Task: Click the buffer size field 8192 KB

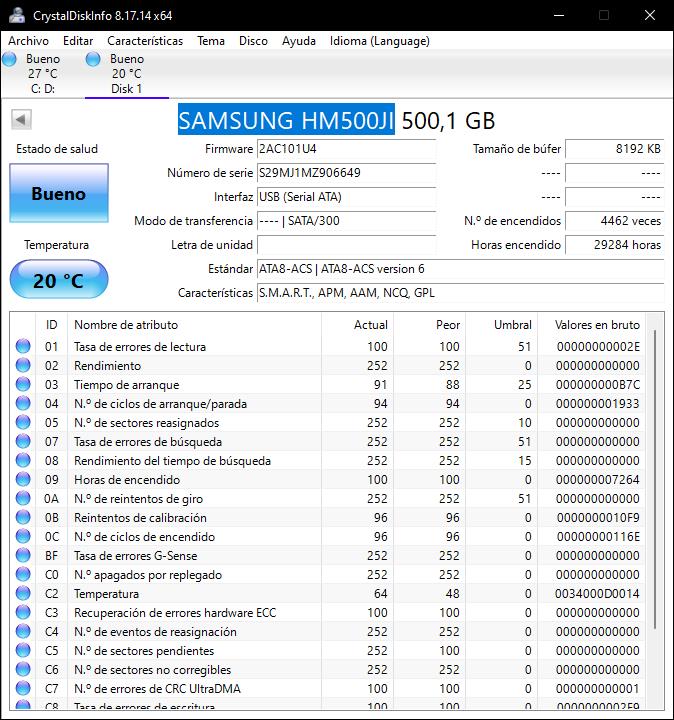Action: 615,149
